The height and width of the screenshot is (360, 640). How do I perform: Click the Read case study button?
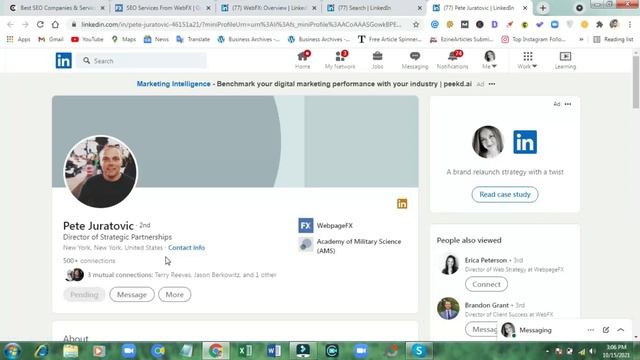click(505, 194)
